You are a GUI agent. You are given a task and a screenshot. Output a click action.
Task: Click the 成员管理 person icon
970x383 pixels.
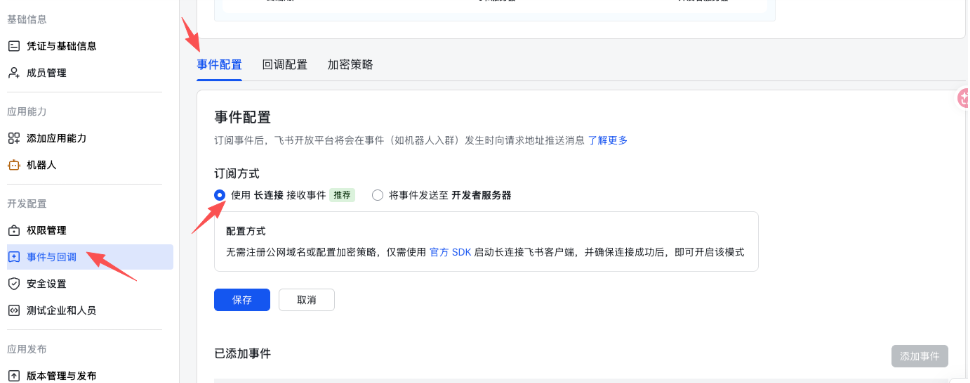[14, 73]
